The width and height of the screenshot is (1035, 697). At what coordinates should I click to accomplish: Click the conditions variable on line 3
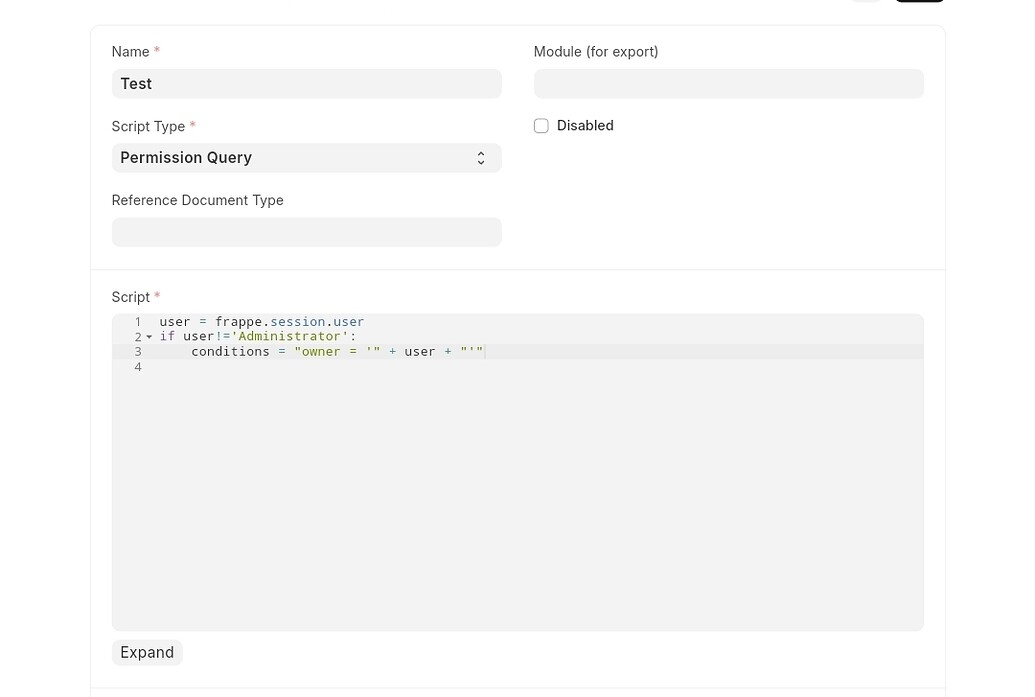230,351
